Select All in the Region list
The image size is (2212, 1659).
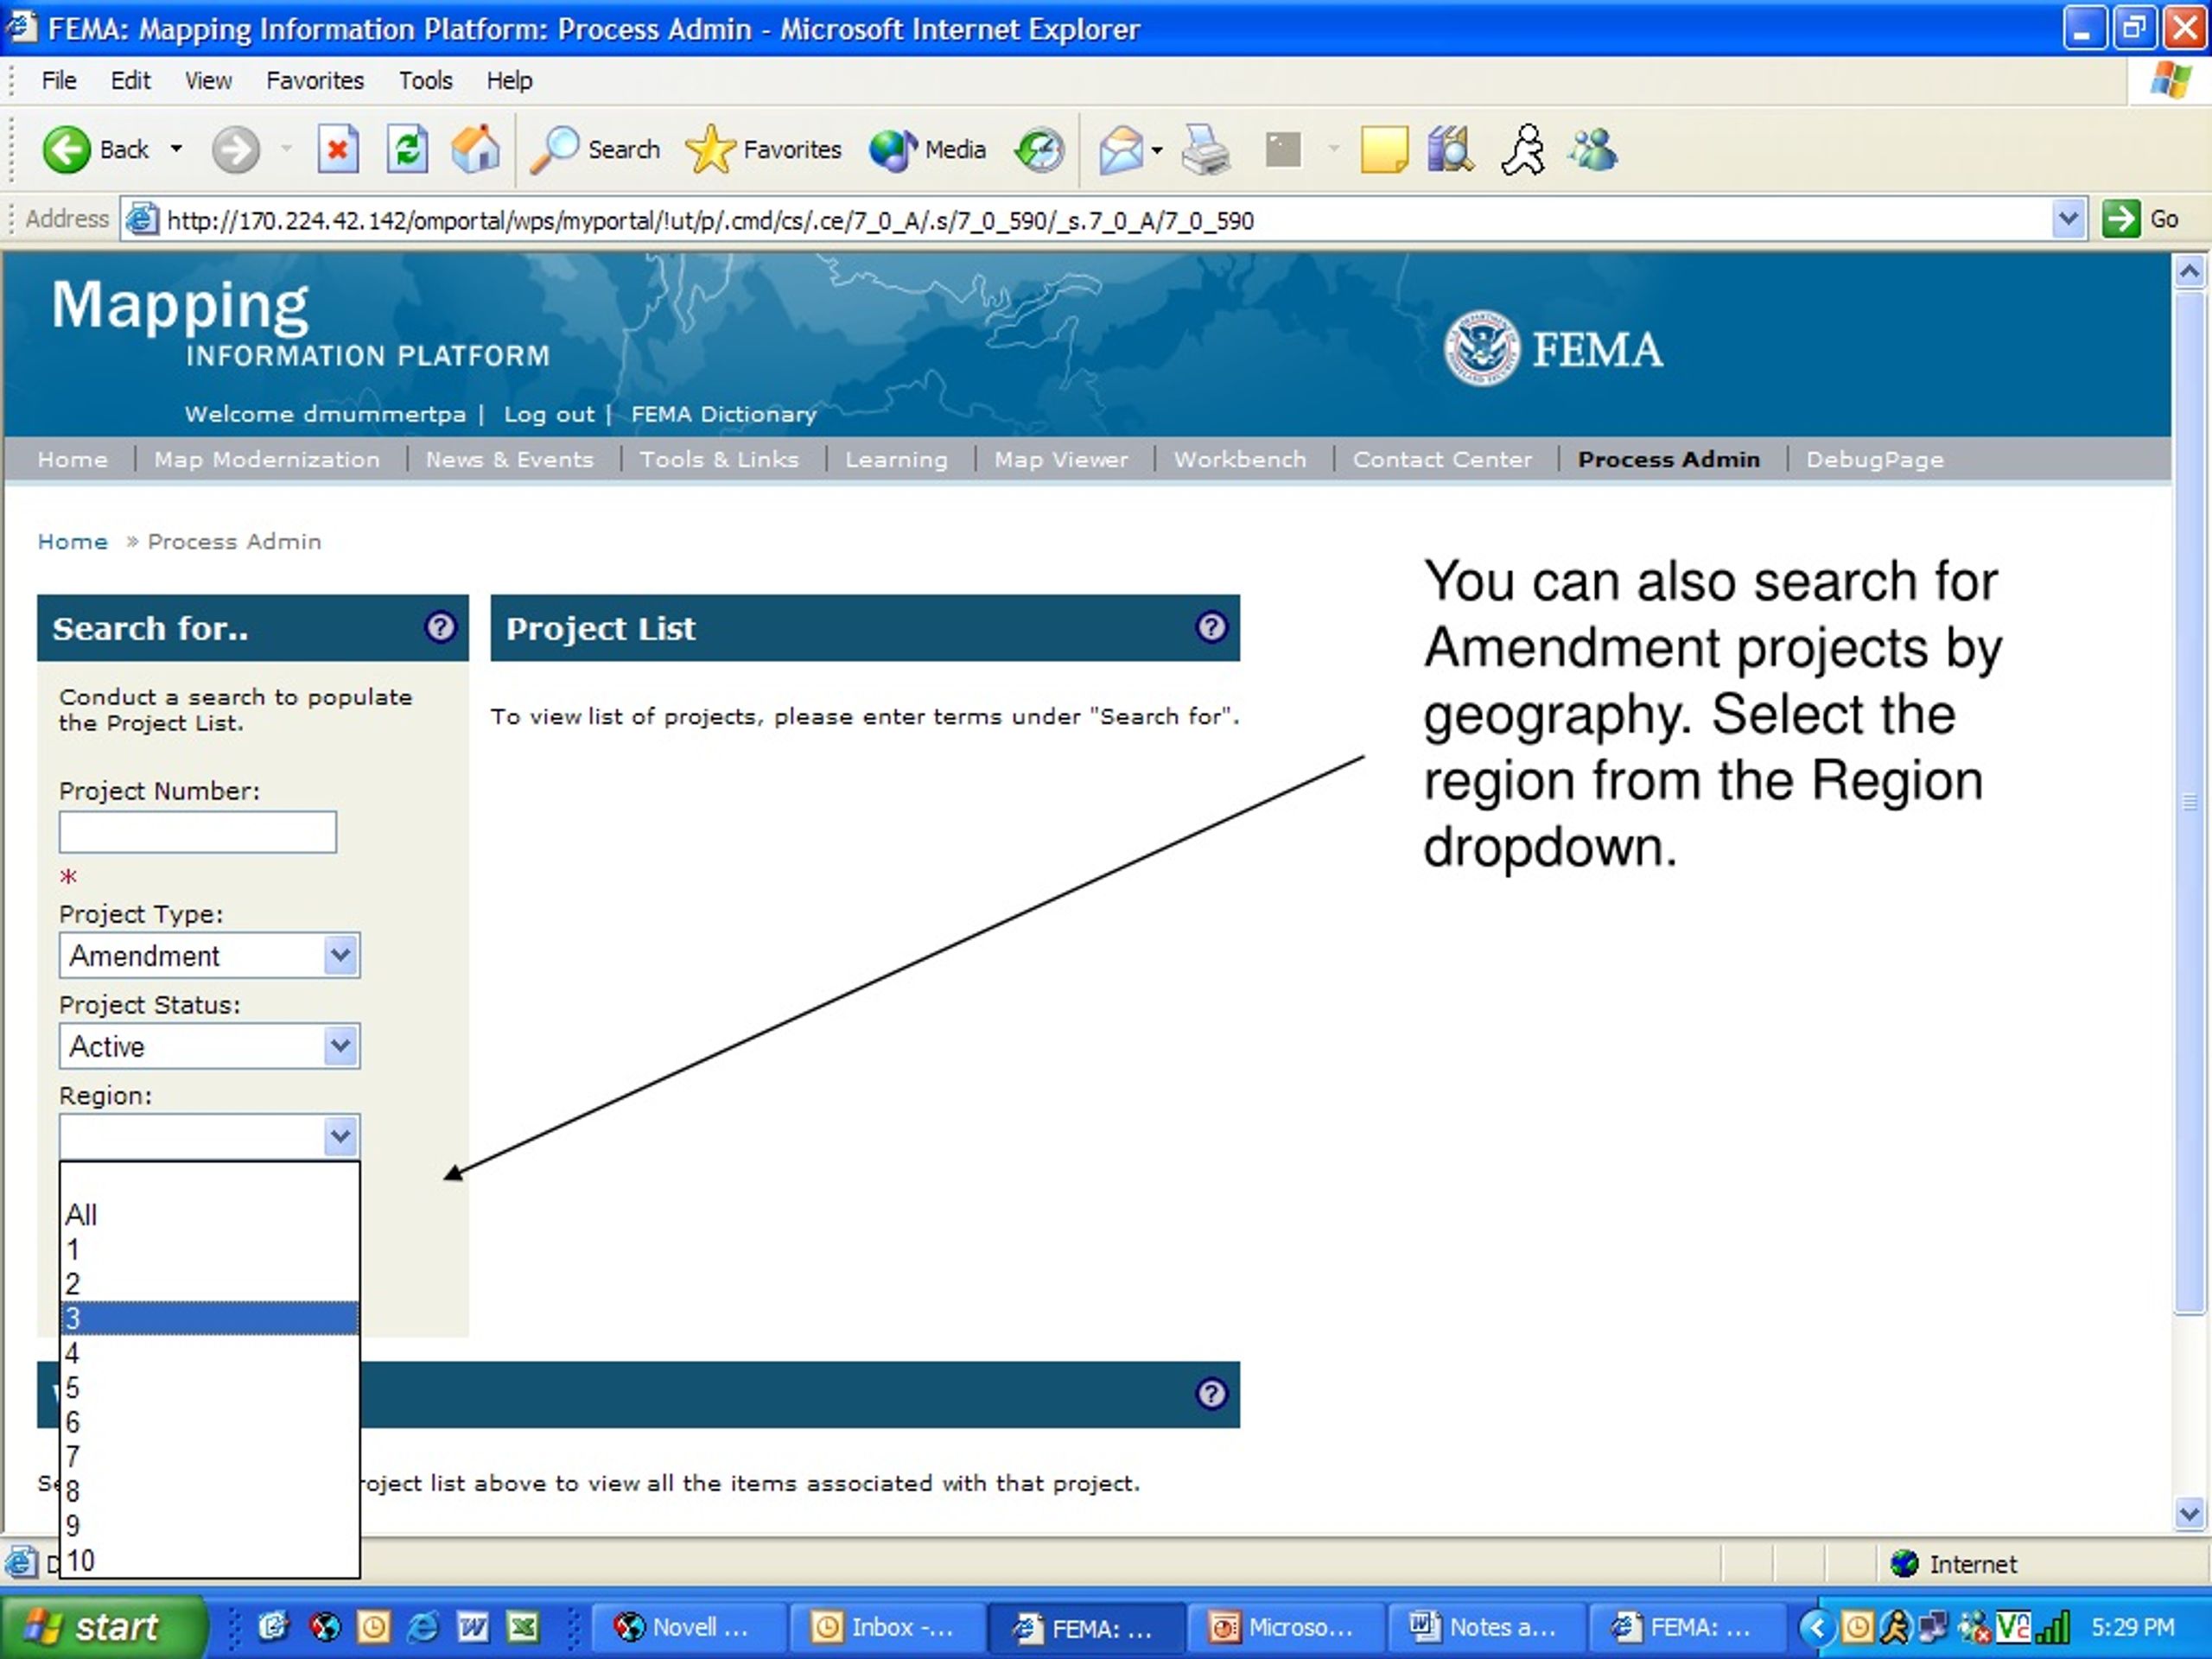coord(209,1215)
